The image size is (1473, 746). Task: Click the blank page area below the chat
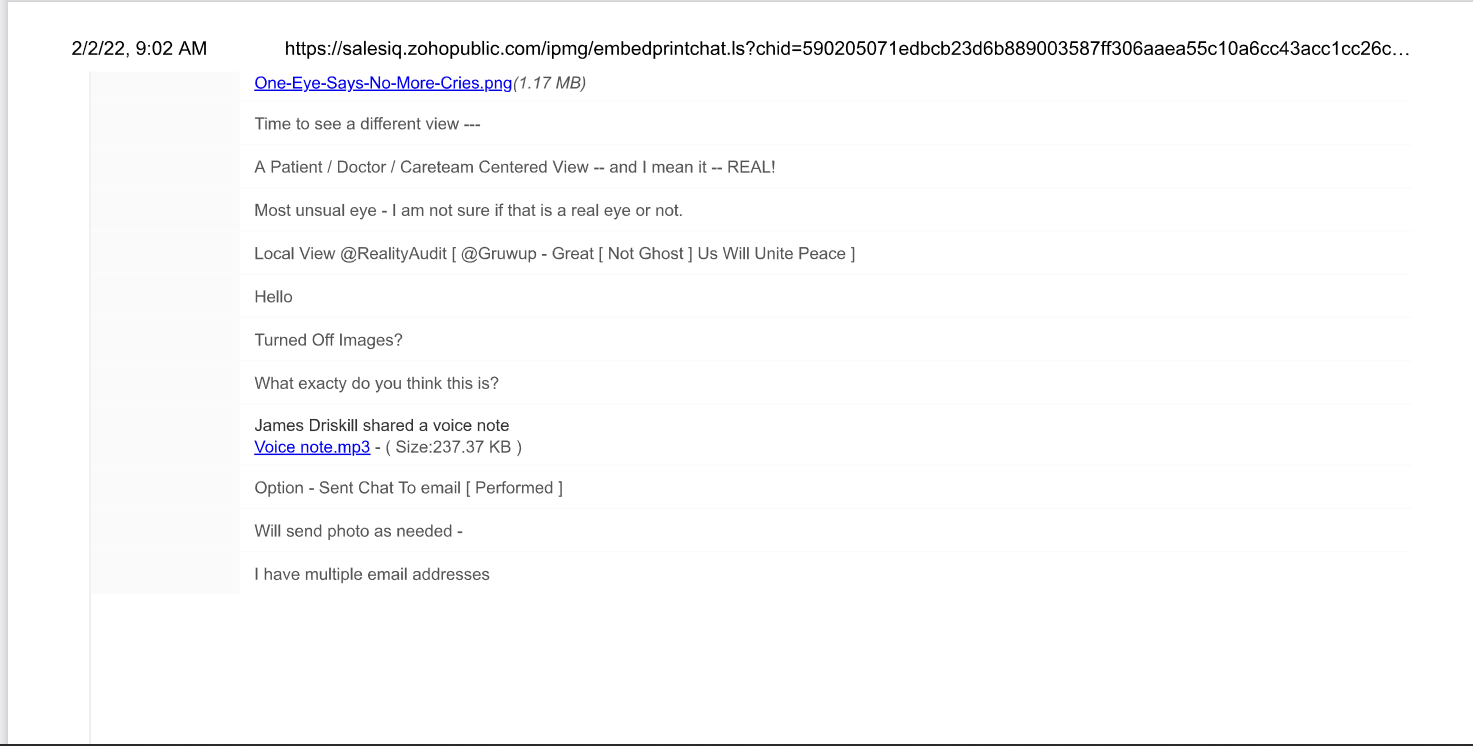pyautogui.click(x=780, y=668)
